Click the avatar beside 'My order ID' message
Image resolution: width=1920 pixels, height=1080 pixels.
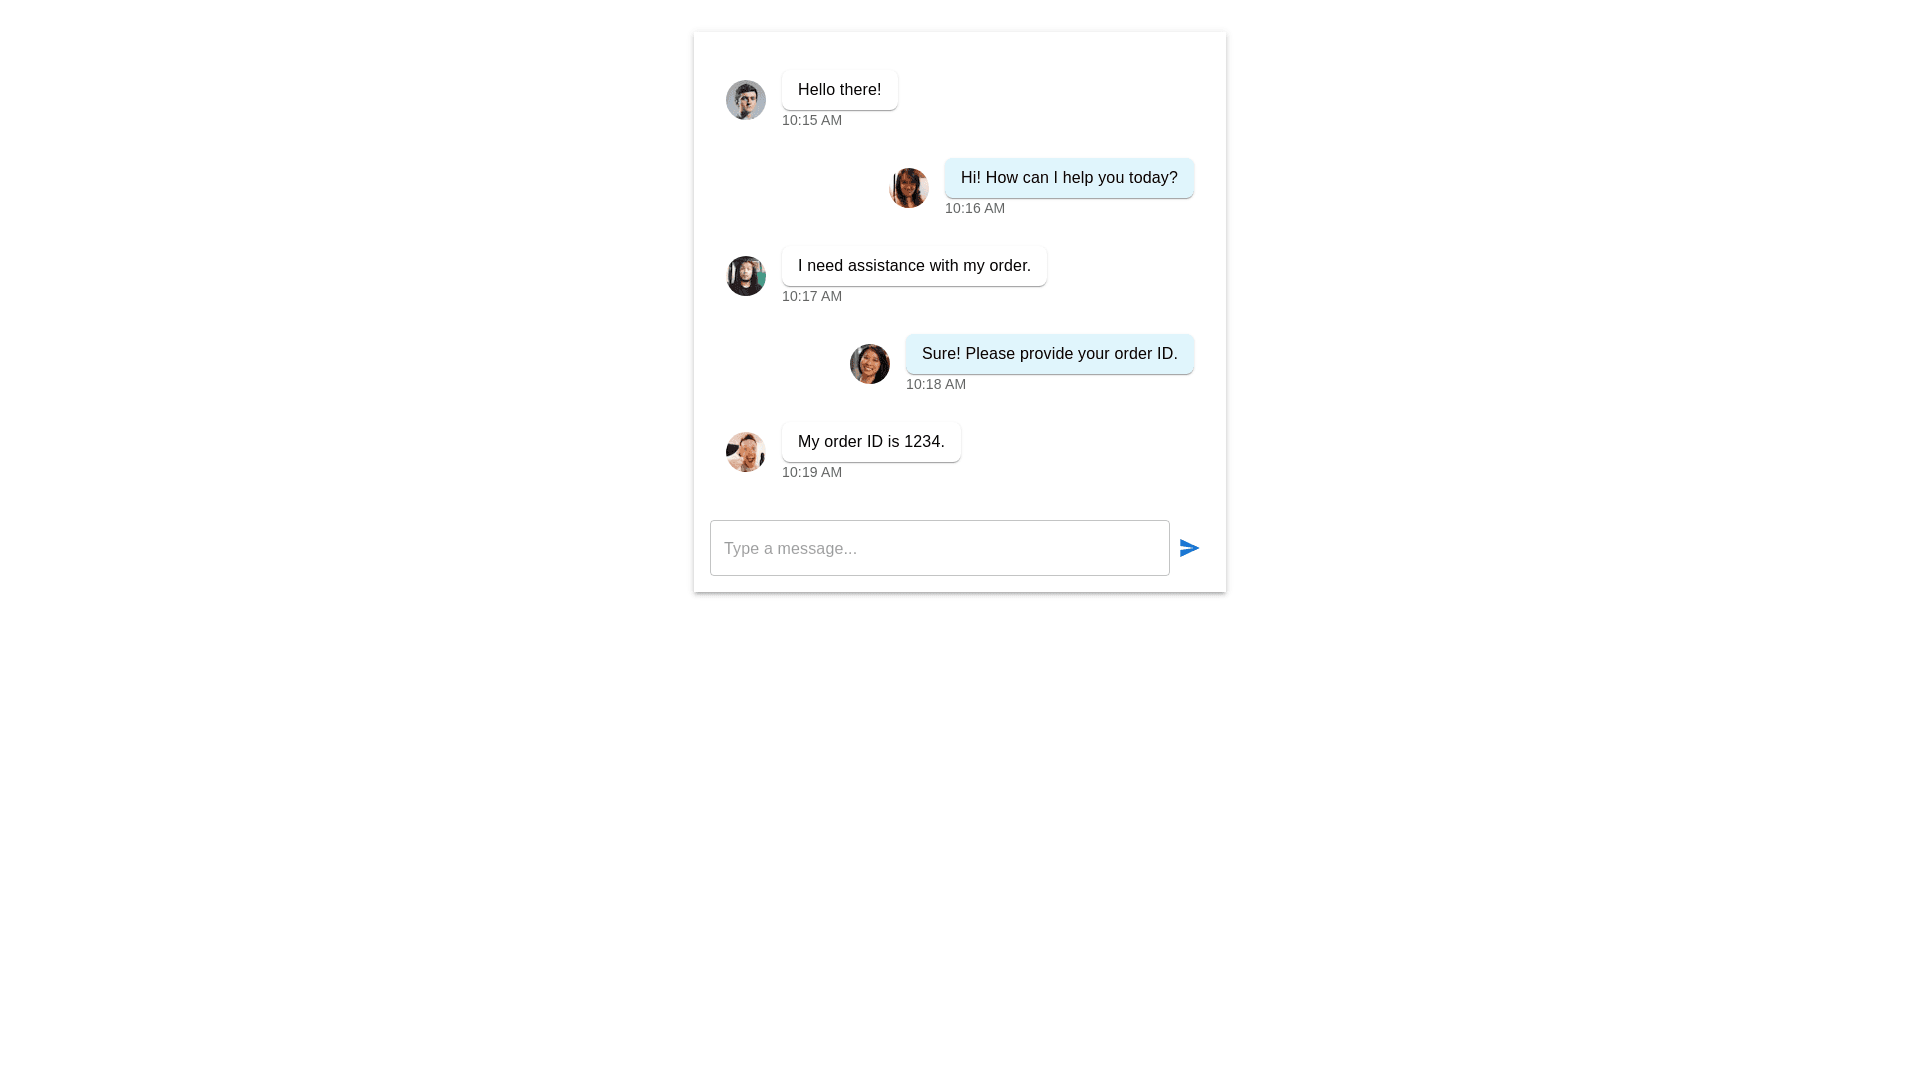pos(746,452)
